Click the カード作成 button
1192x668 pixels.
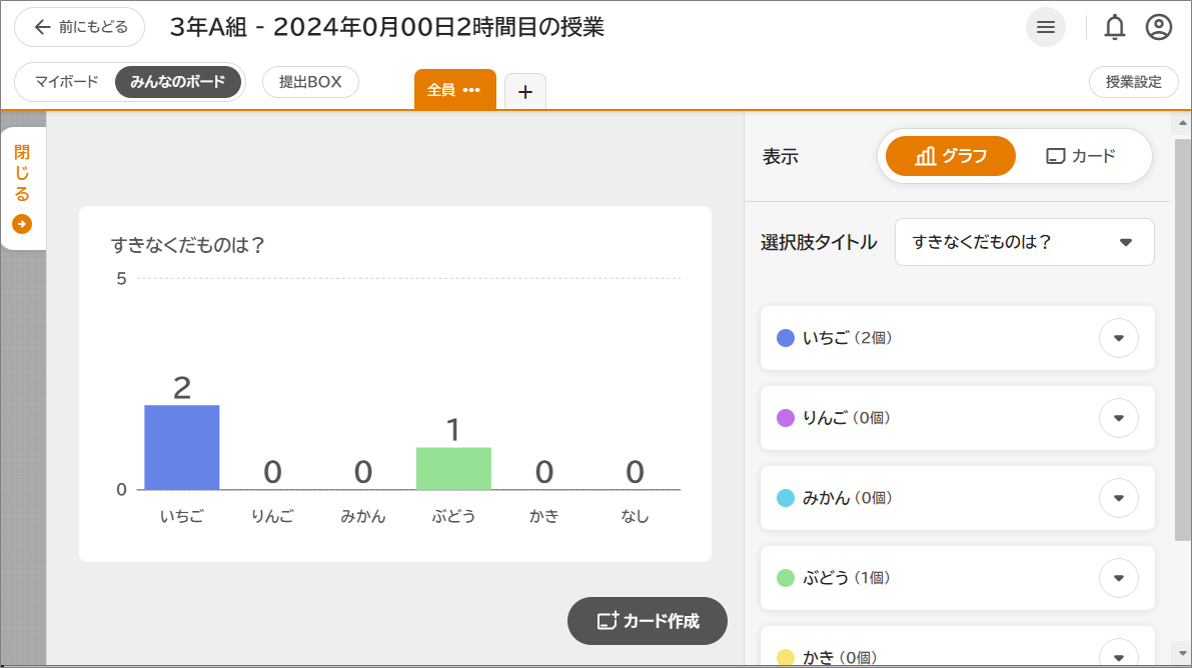click(647, 621)
